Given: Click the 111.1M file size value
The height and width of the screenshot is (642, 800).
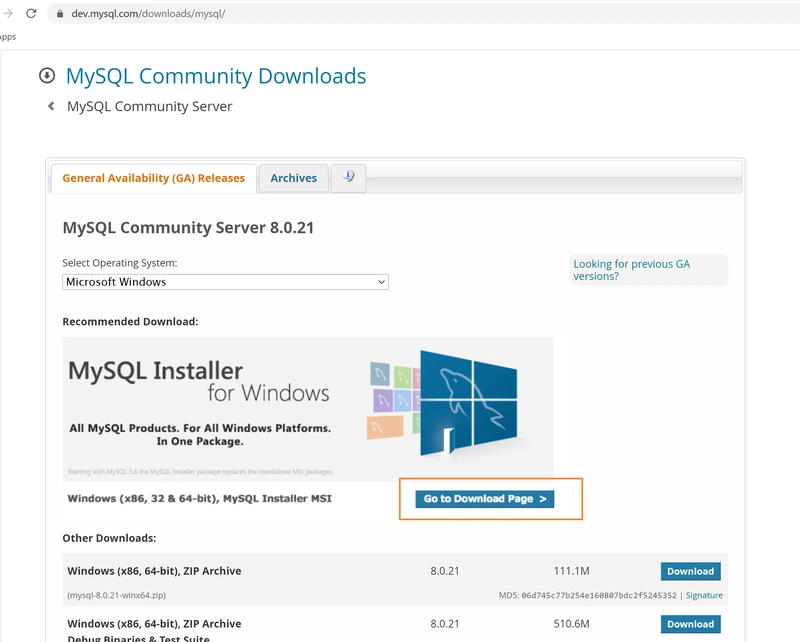Looking at the screenshot, I should click(x=571, y=571).
